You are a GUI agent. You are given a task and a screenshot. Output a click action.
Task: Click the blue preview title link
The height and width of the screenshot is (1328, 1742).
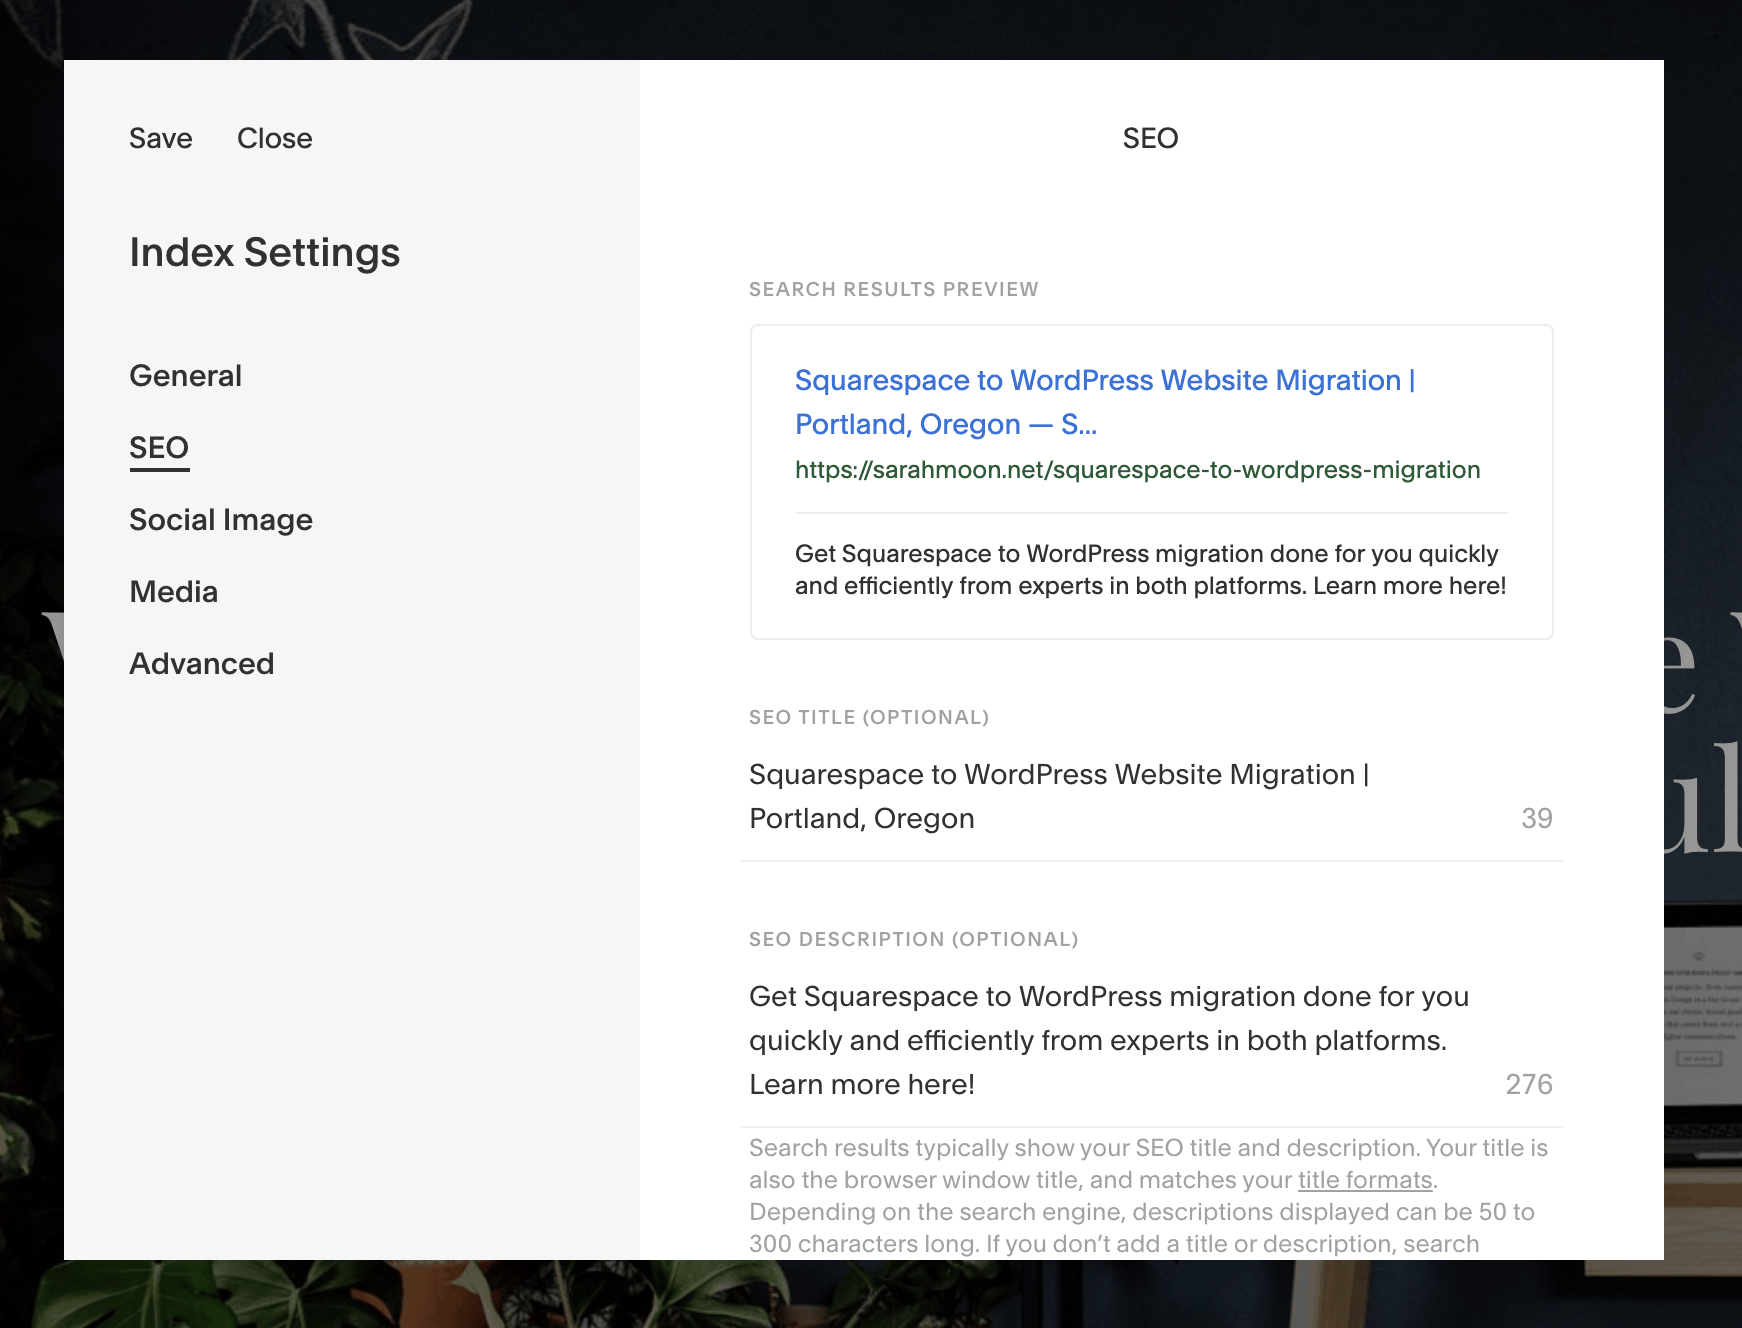1105,402
